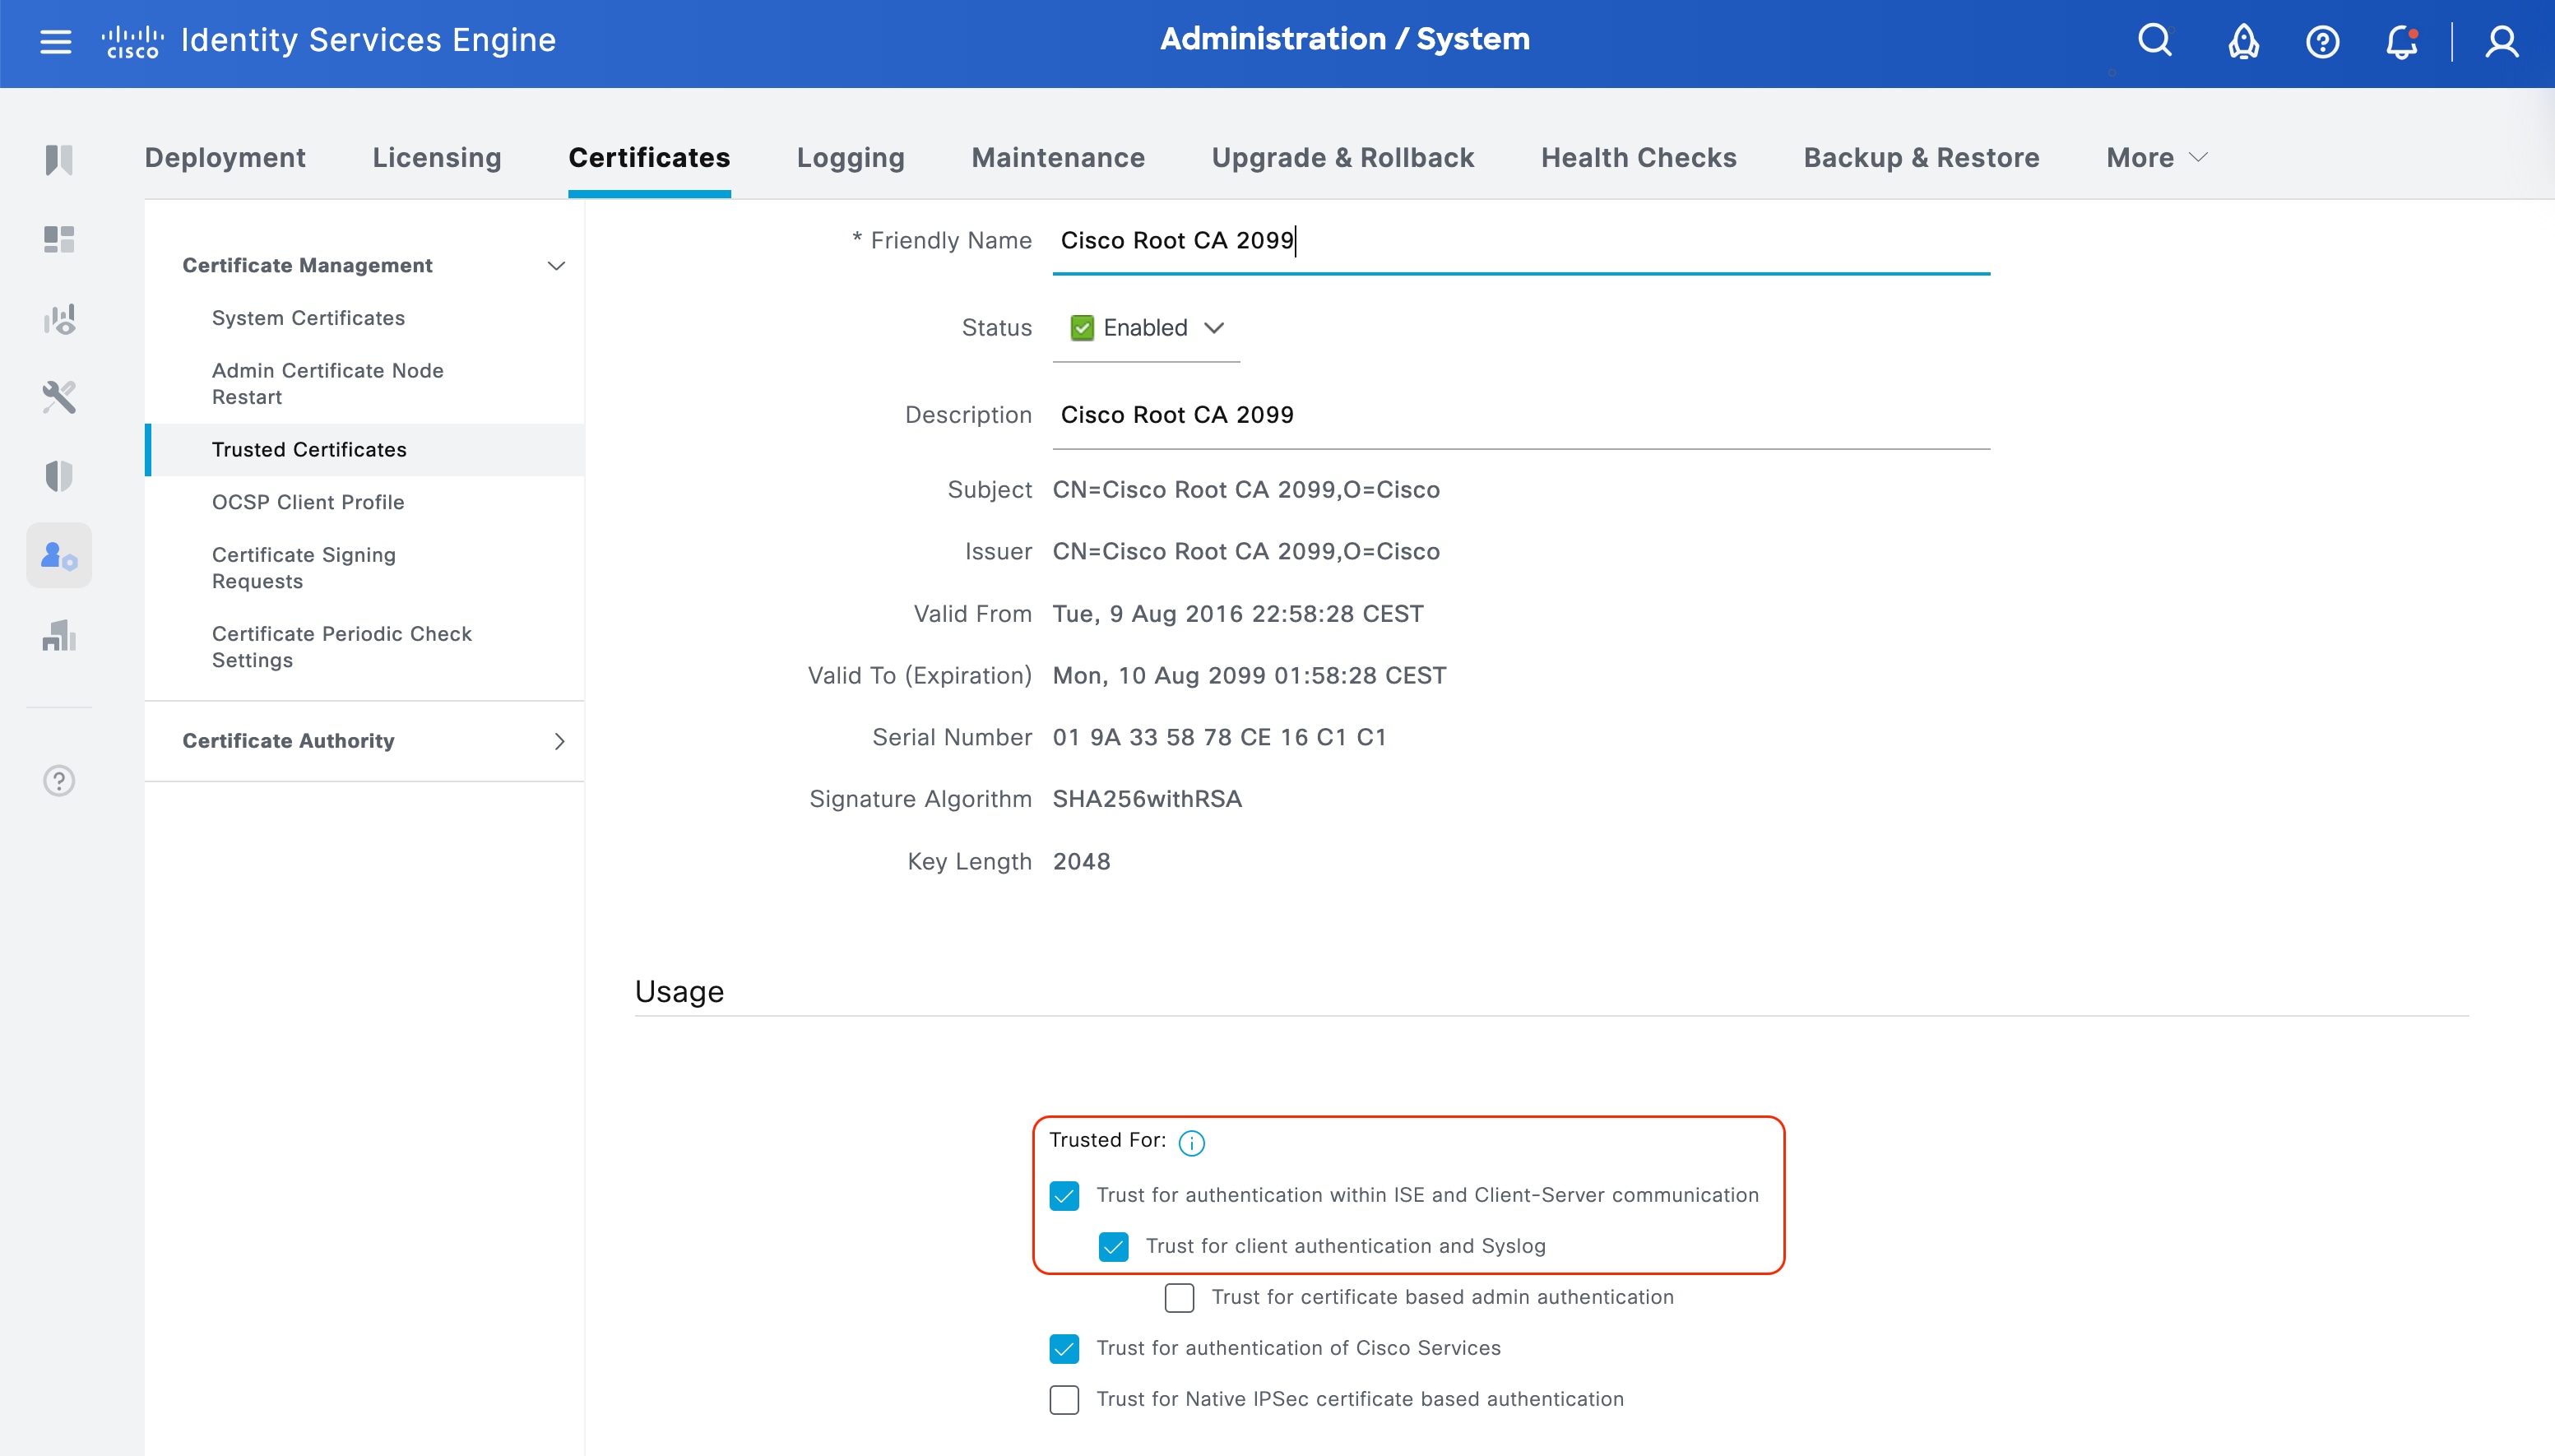
Task: Open Admin Certificate Node Restart
Action: click(327, 384)
